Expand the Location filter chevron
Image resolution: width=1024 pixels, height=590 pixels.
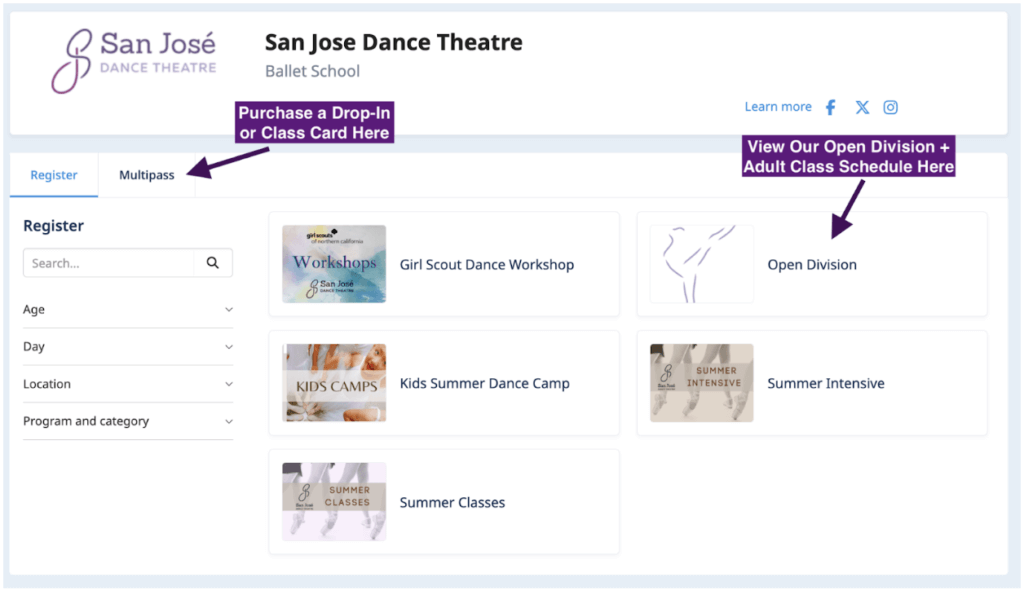tap(229, 384)
